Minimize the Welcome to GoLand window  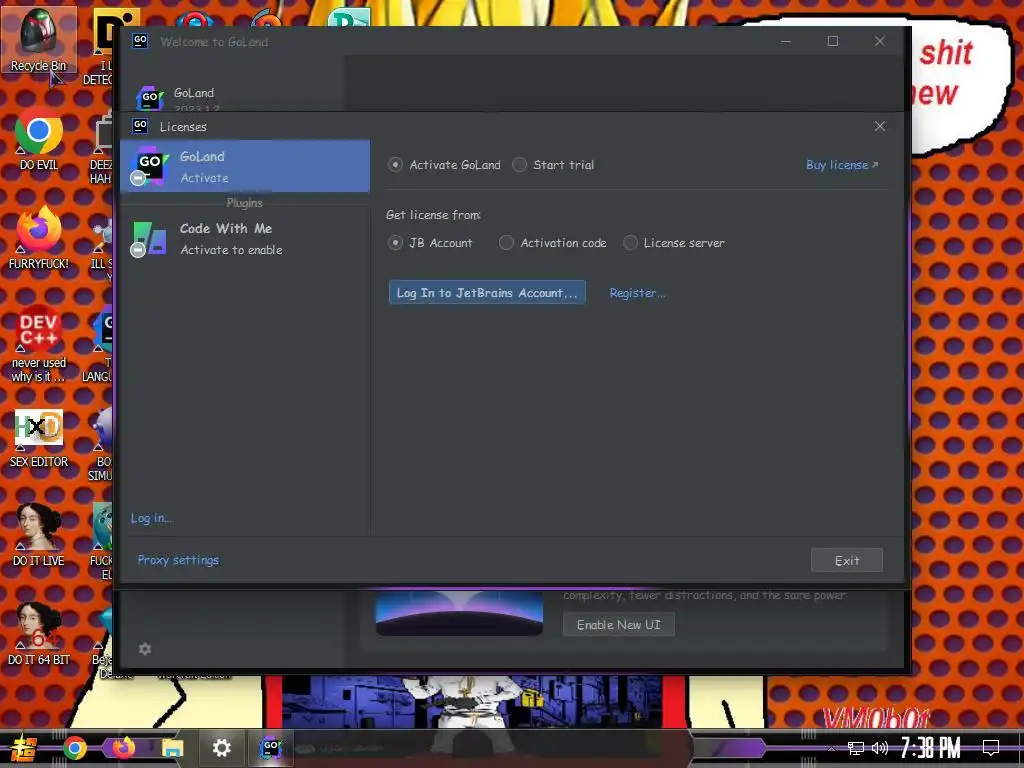coord(786,41)
